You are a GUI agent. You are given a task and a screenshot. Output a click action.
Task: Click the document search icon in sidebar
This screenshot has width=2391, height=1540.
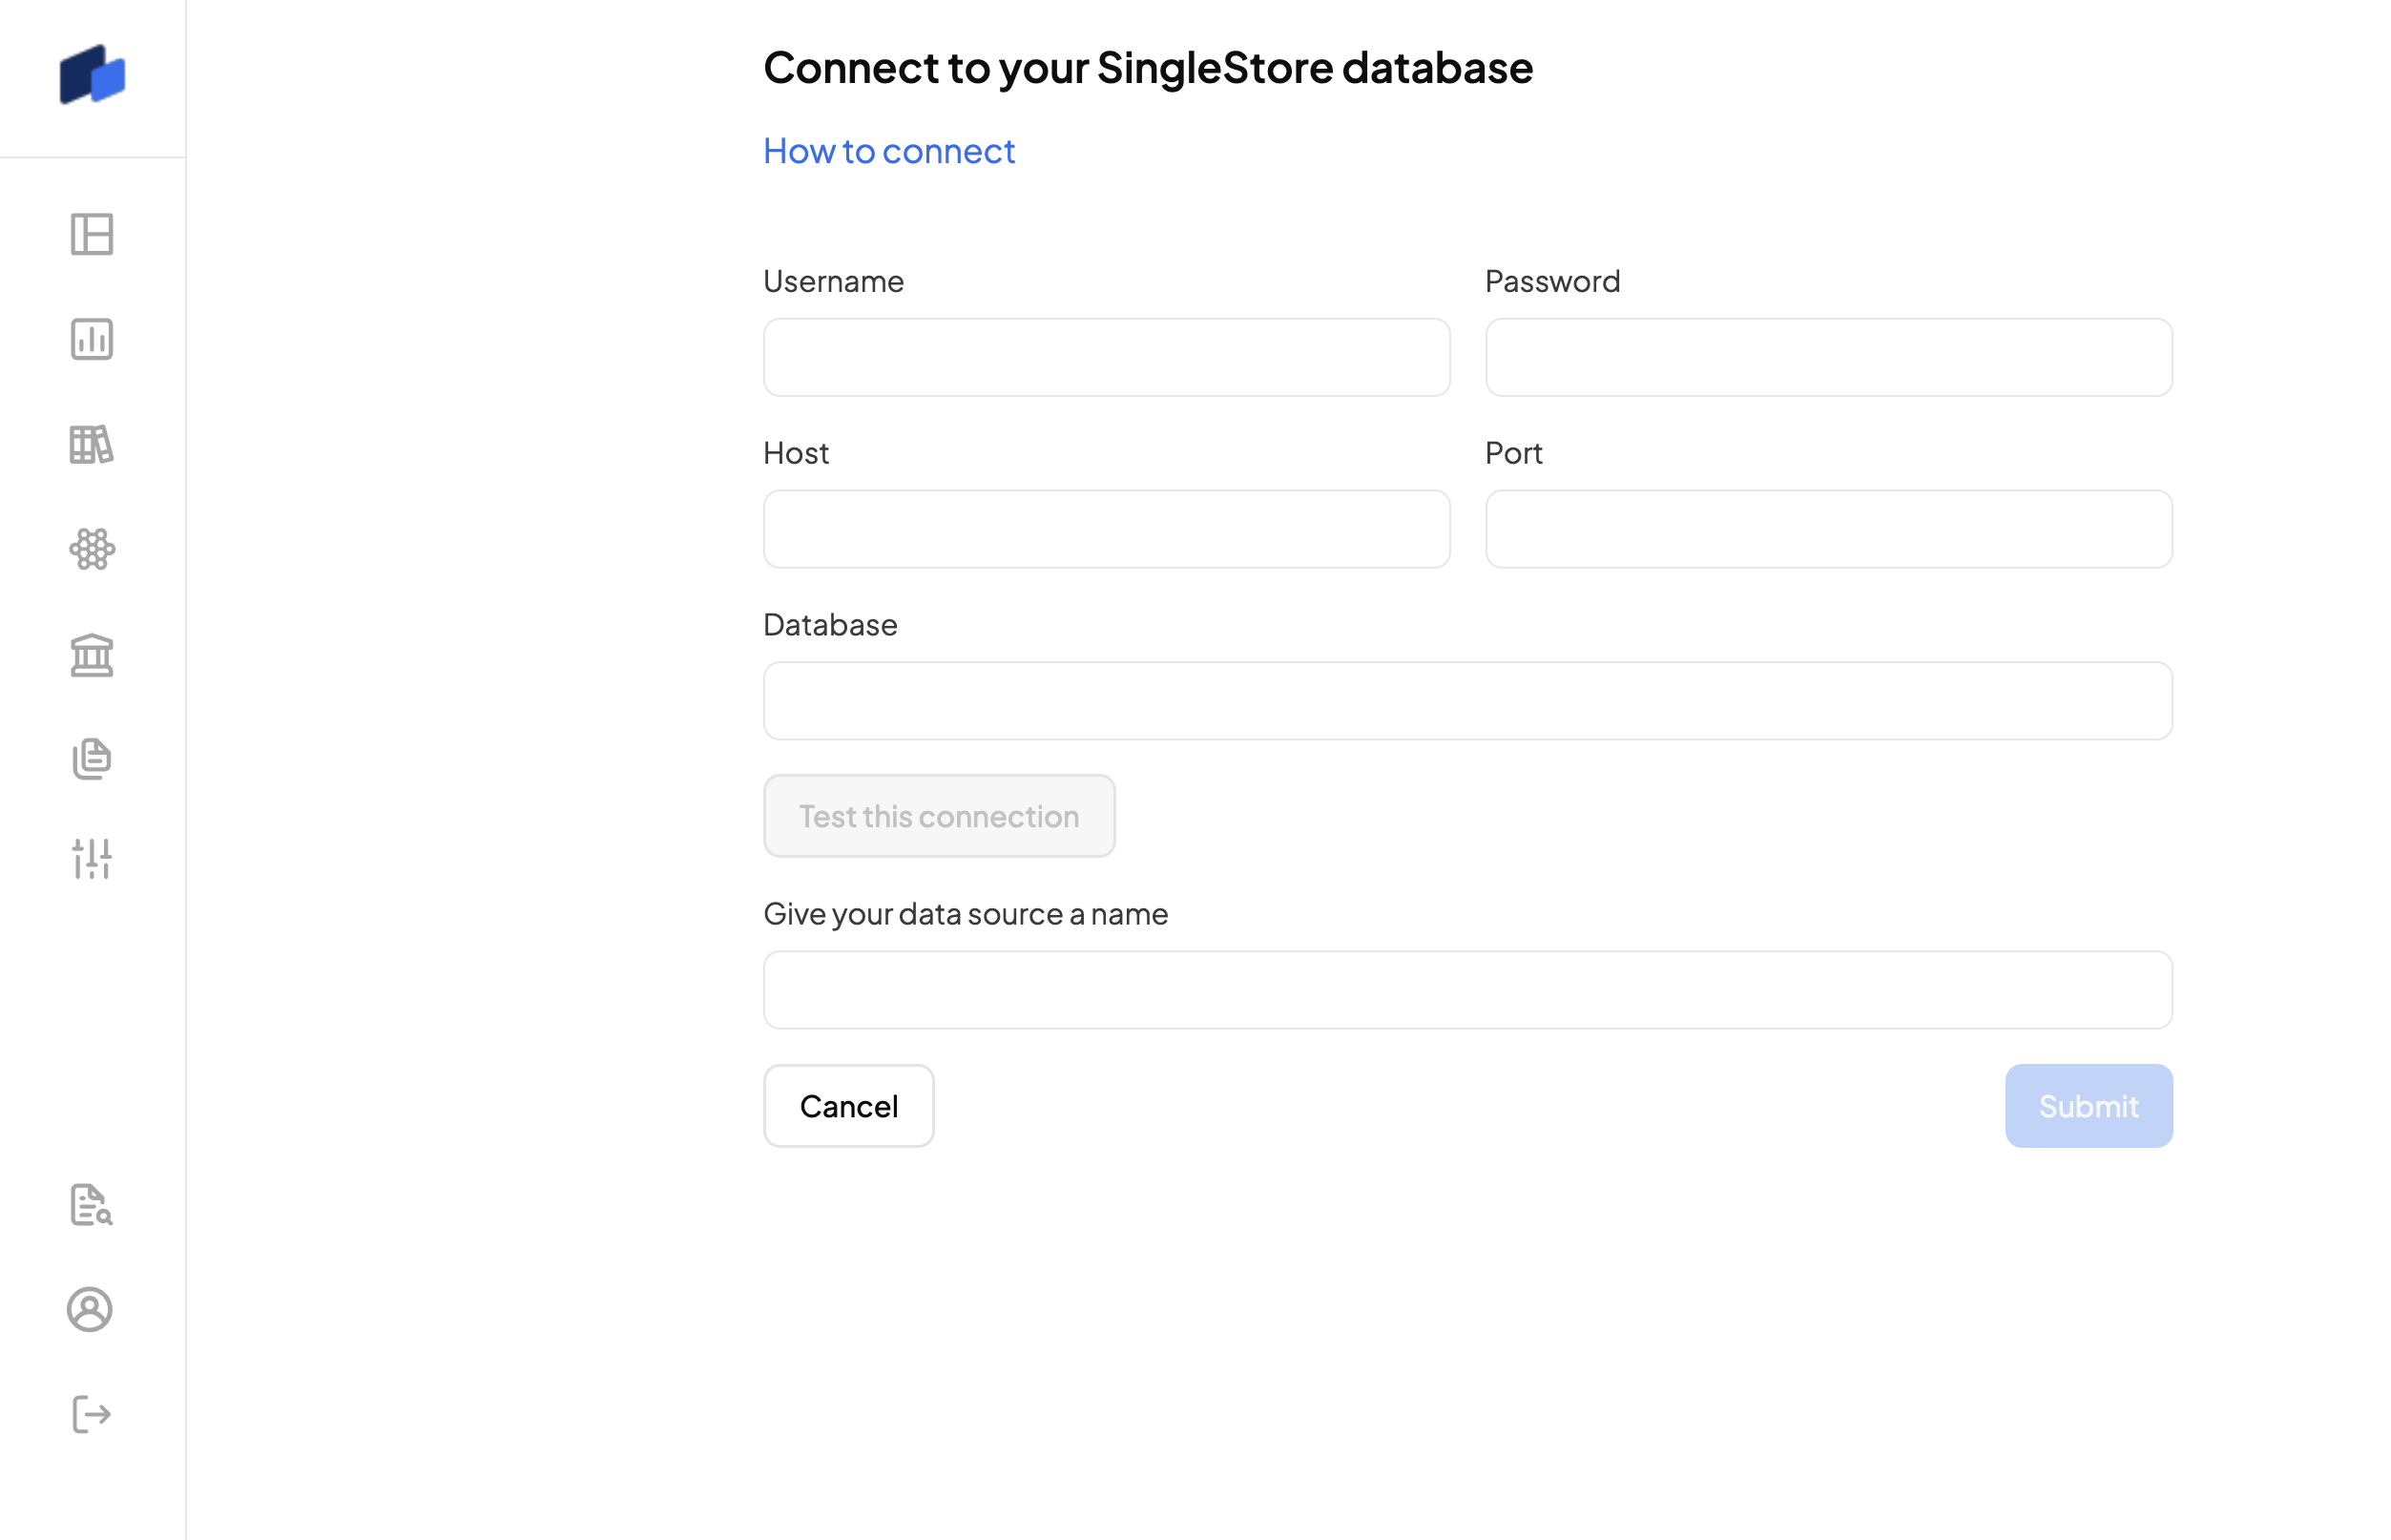tap(92, 1205)
